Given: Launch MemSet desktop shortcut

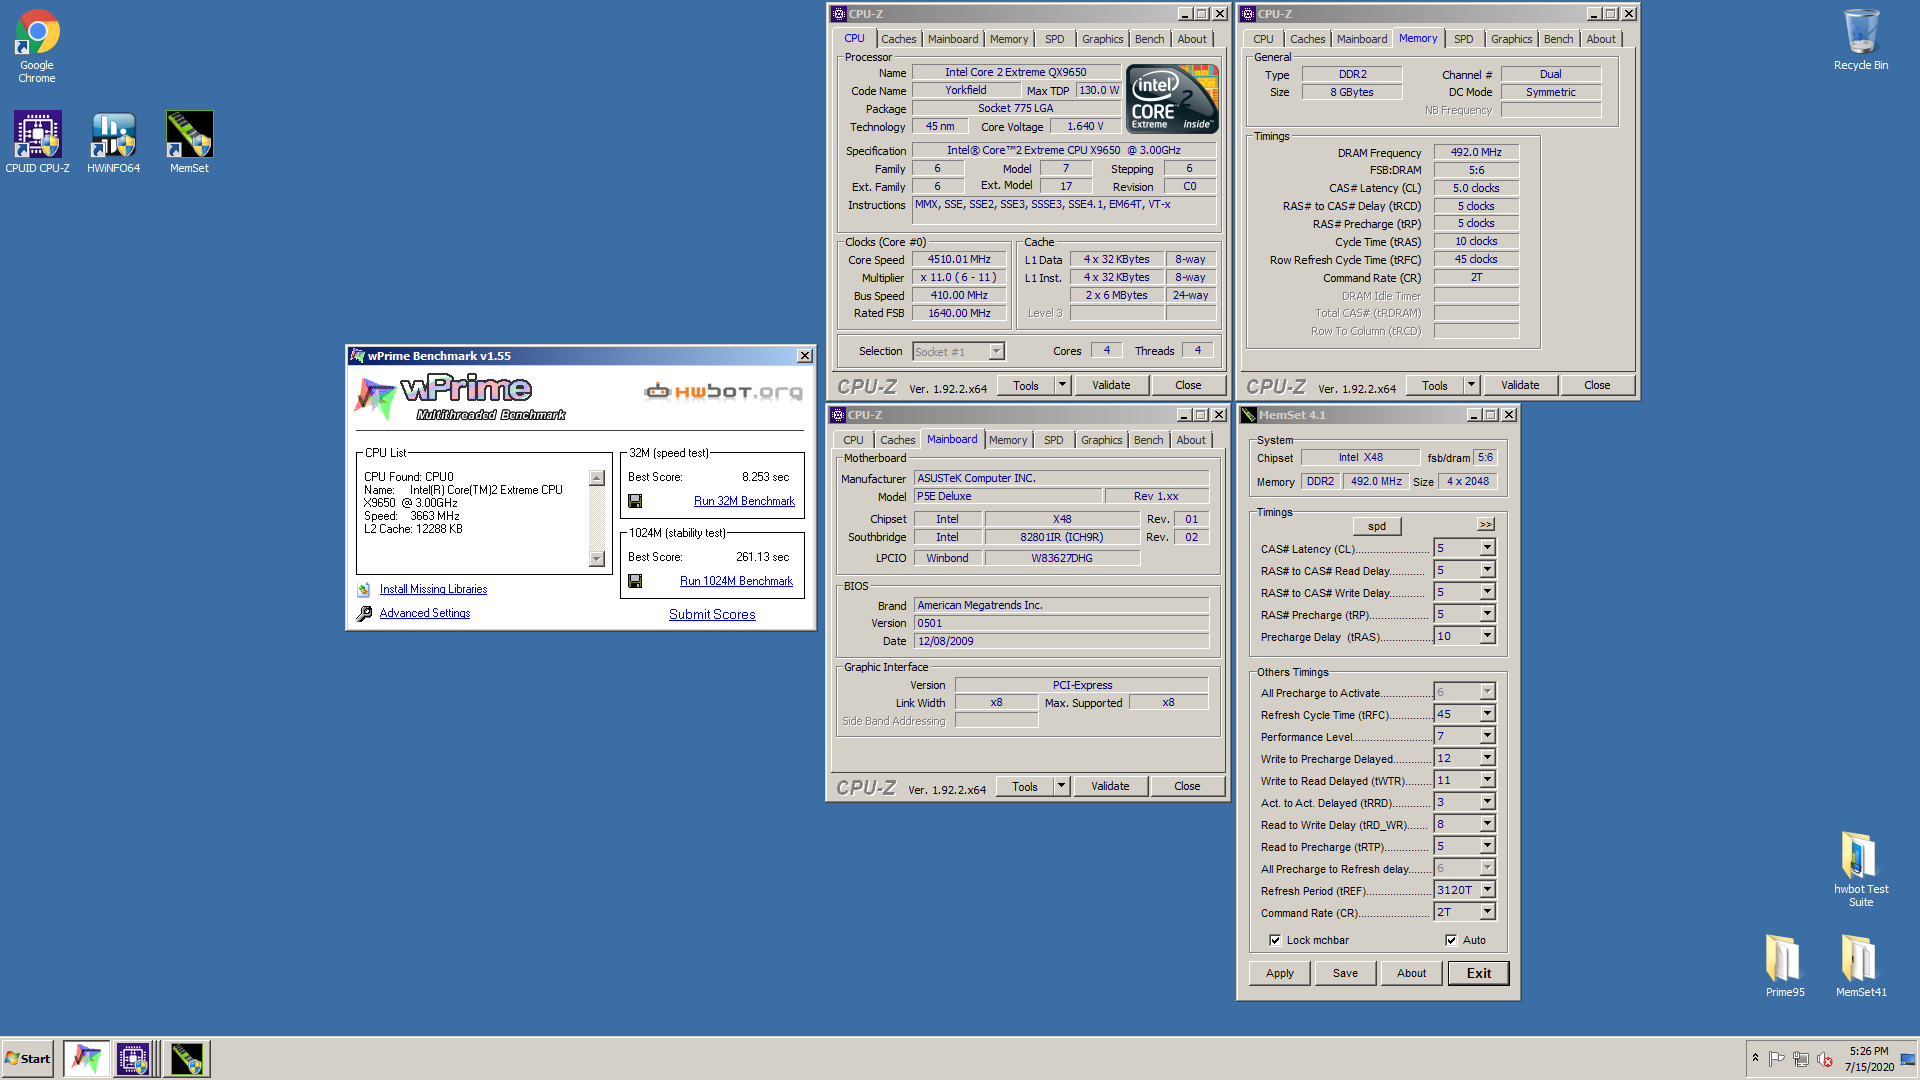Looking at the screenshot, I should click(x=189, y=142).
